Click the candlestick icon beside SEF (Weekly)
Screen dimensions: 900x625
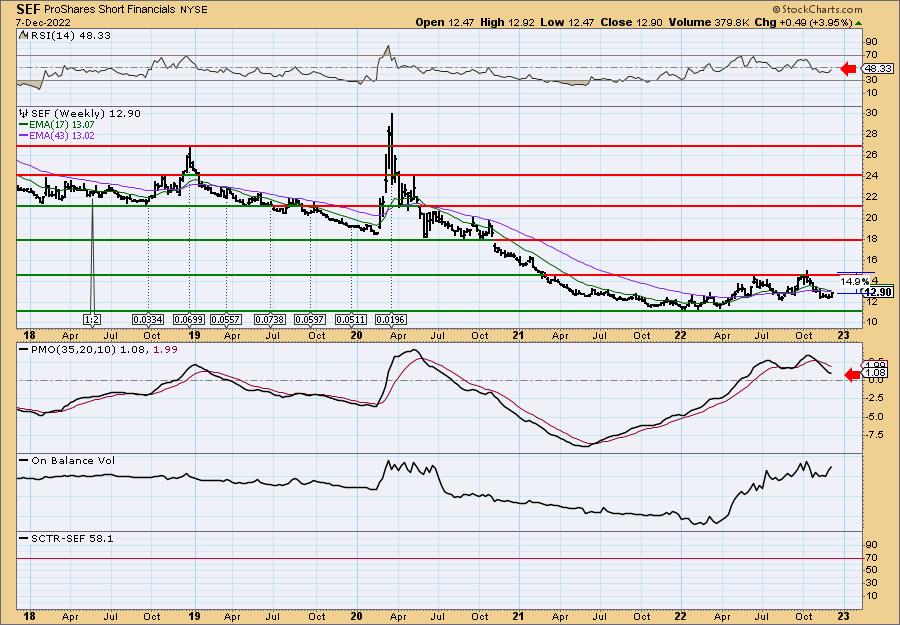24,114
